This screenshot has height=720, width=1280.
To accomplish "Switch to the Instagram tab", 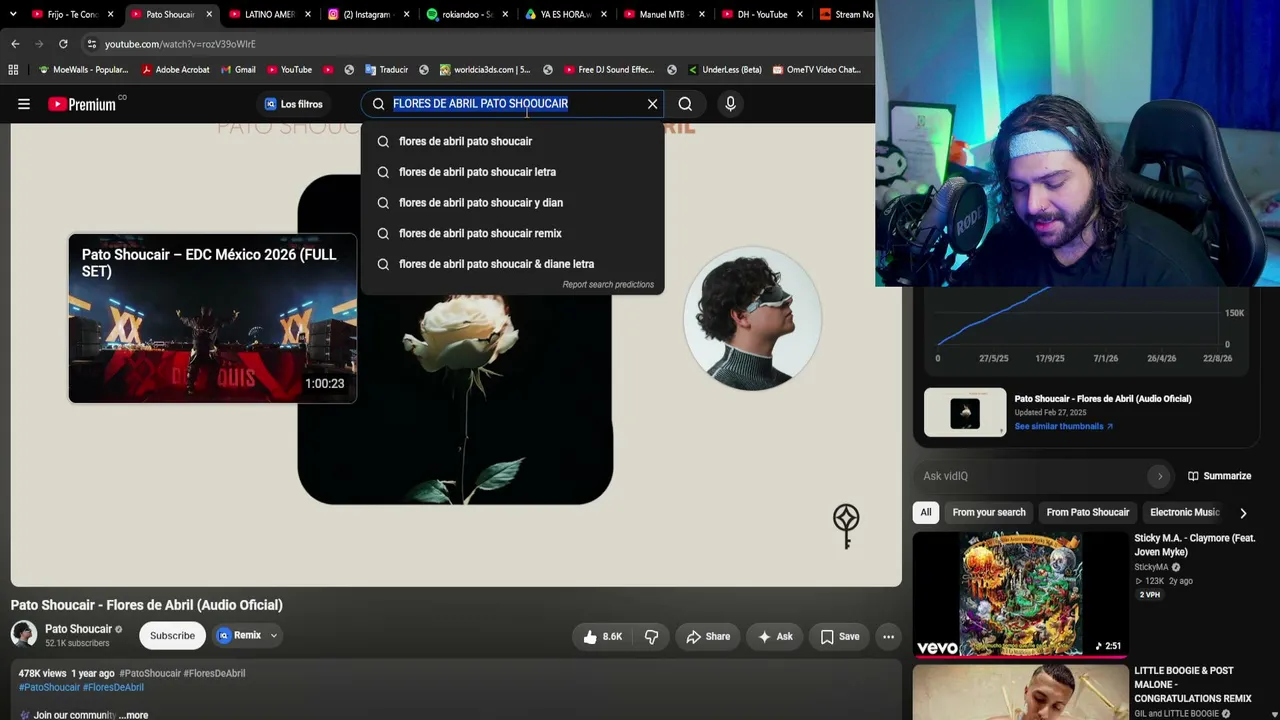I will click(367, 15).
